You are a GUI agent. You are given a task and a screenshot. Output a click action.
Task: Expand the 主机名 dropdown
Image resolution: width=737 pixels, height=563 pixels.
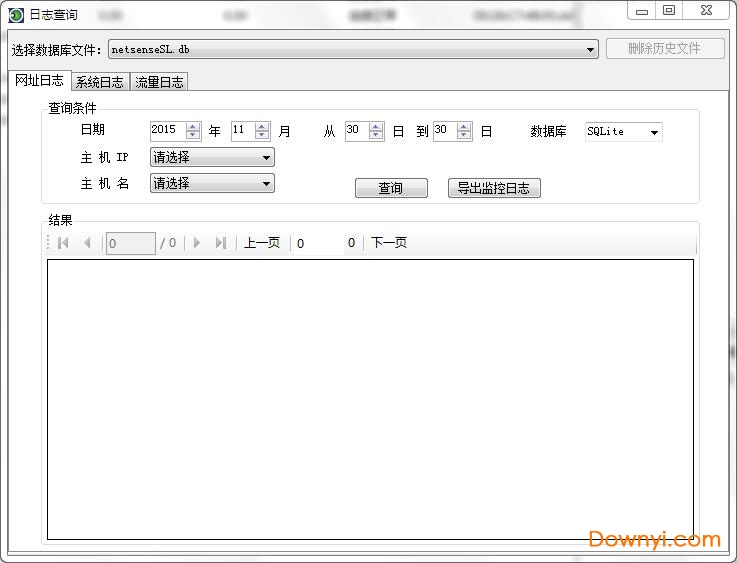pyautogui.click(x=266, y=184)
